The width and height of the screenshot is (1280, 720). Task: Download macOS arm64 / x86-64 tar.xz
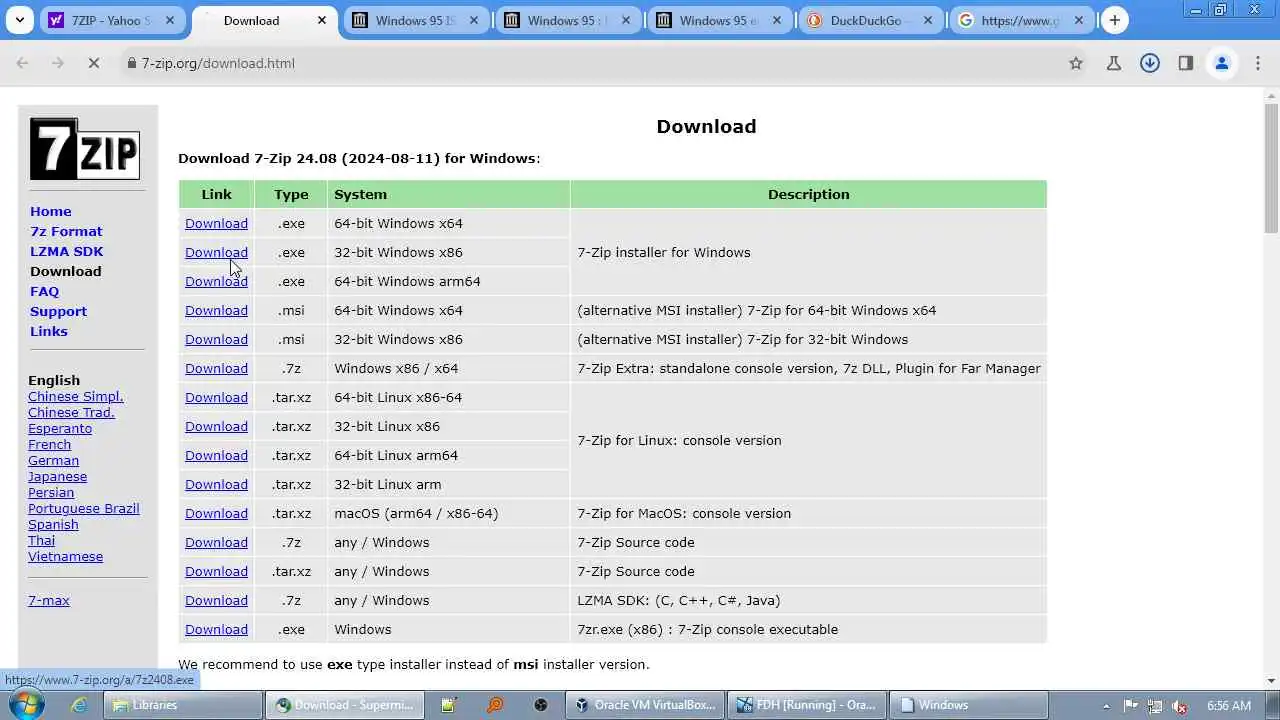coord(216,513)
